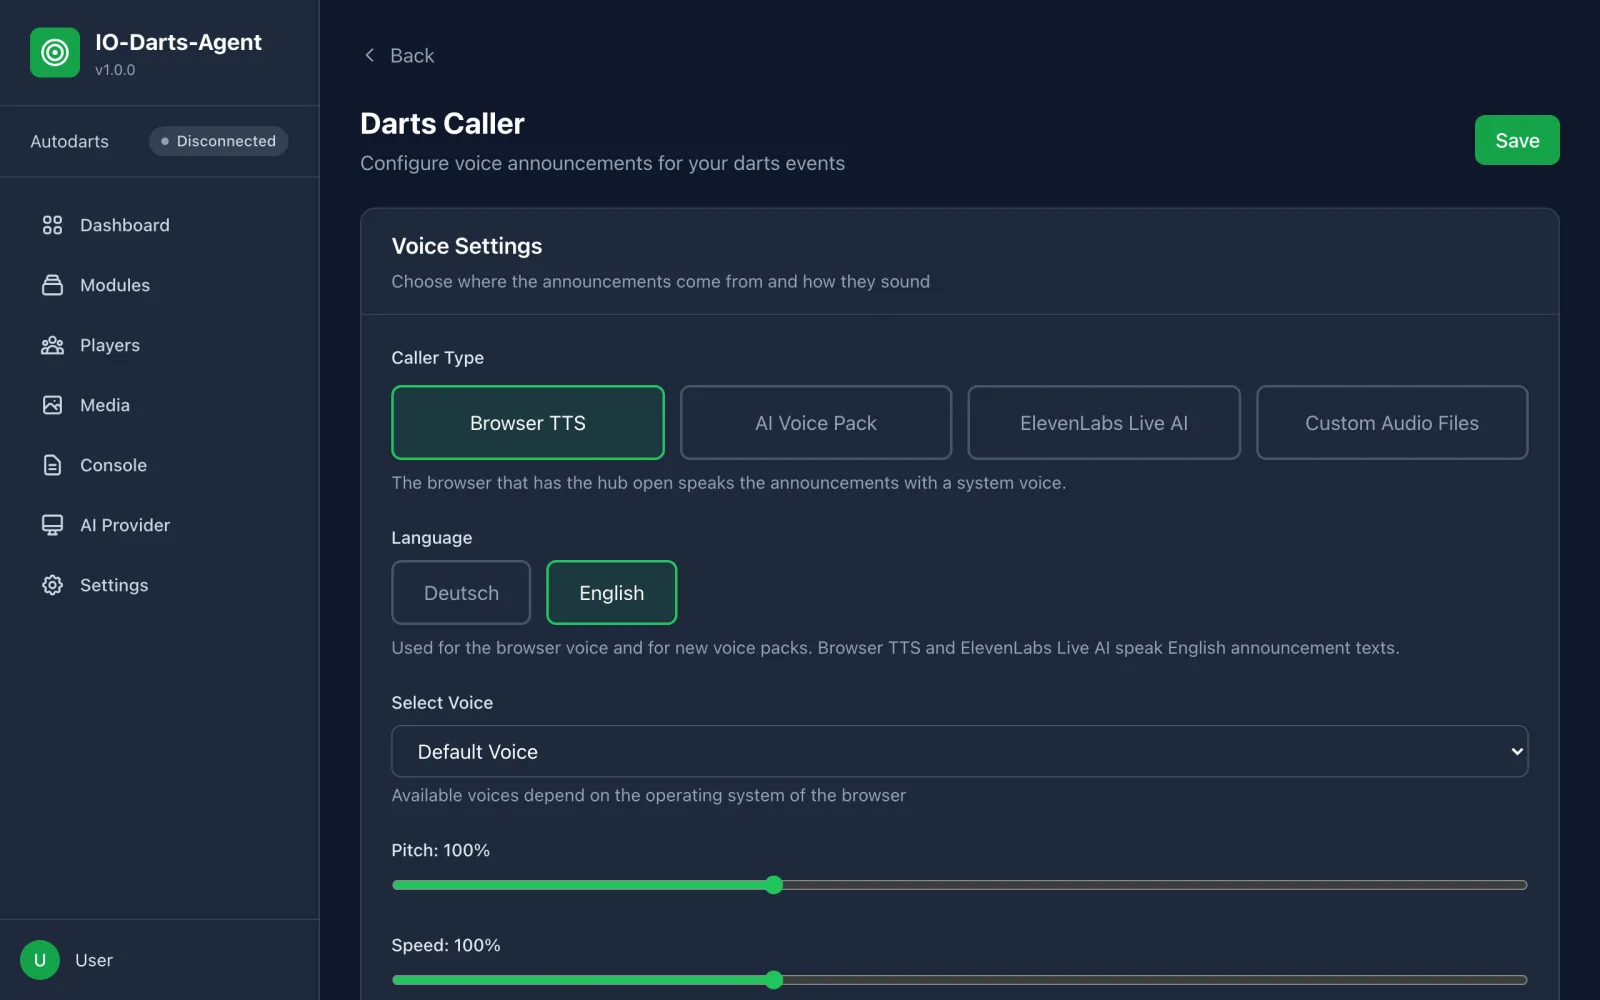
Task: Click the Autodarts label
Action: pyautogui.click(x=69, y=141)
